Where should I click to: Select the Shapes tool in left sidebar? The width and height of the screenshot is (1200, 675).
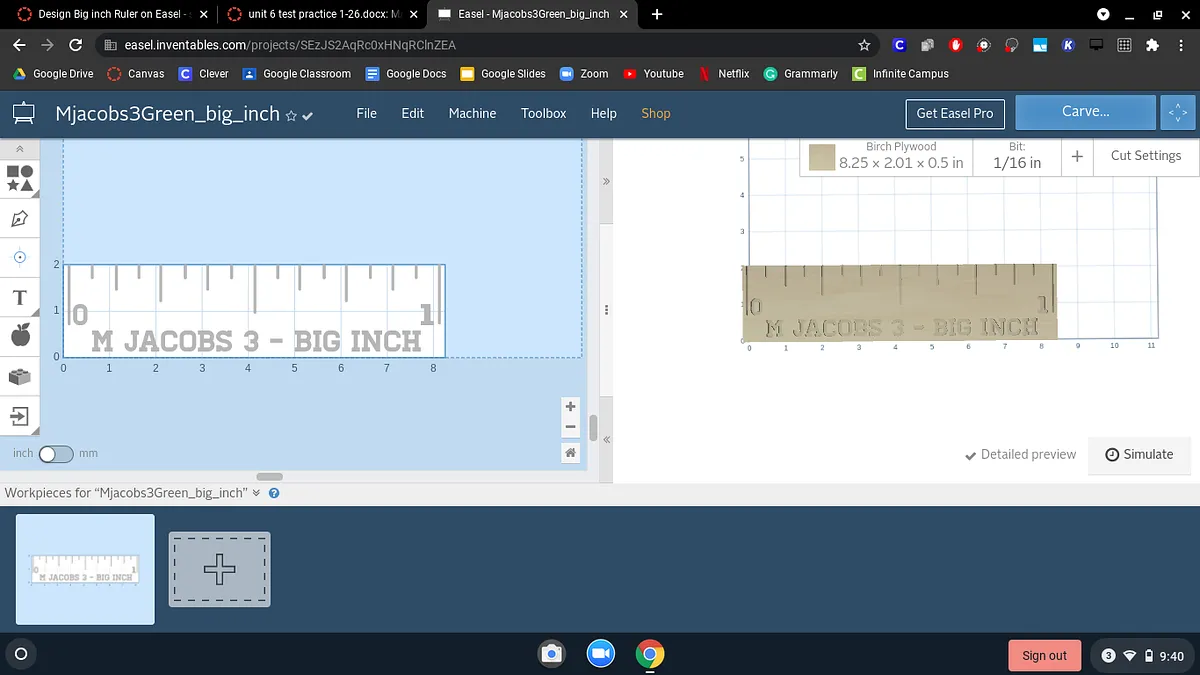pyautogui.click(x=20, y=178)
